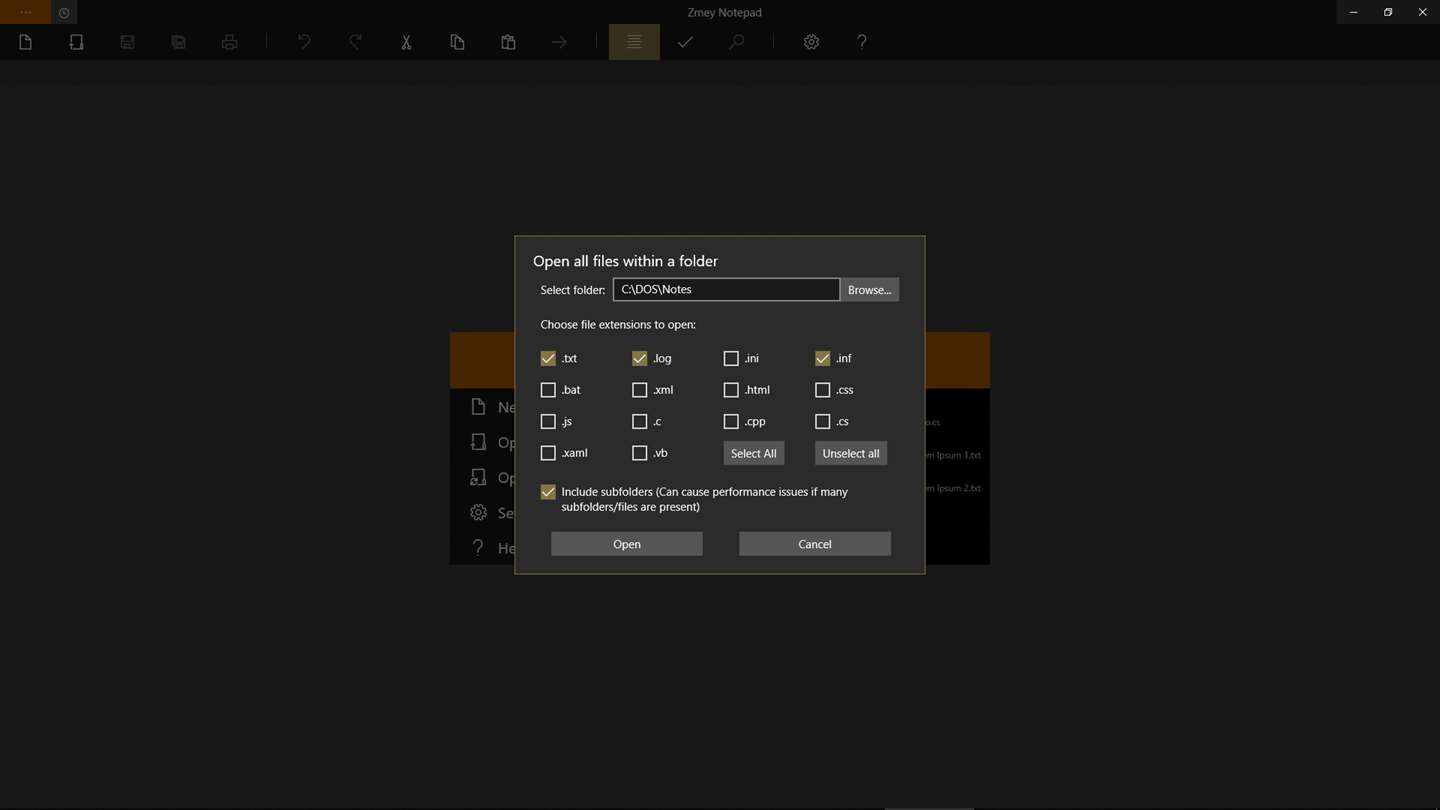Viewport: 1440px width, 810px height.
Task: Enable the .xaml extension checkbox
Action: pos(548,453)
